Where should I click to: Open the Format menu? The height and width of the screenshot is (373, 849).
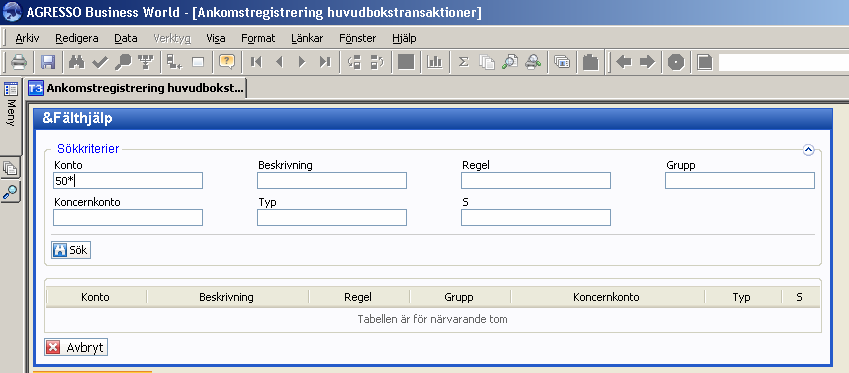(x=258, y=38)
